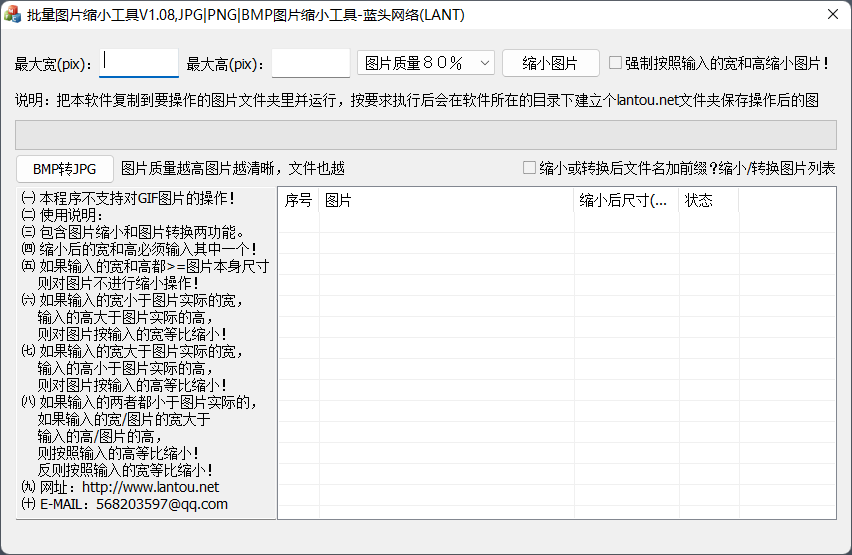Enable 强制按照输入的宽和高缩小图片 checkbox
Viewport: 852px width, 555px height.
point(615,63)
